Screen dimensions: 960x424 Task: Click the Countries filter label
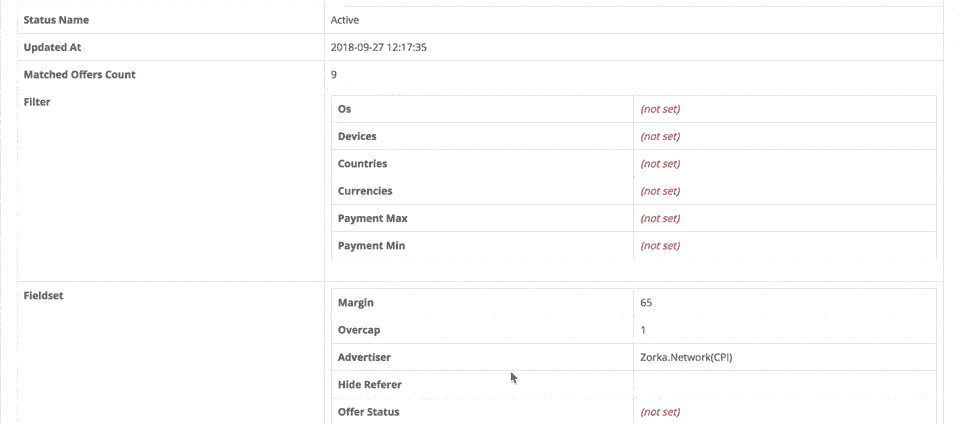click(x=362, y=163)
